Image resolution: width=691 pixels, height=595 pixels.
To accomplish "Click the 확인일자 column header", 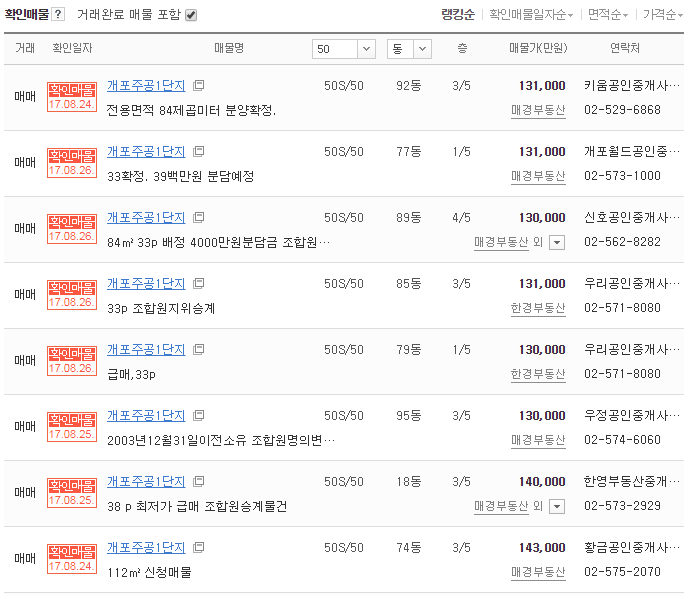I will tap(72, 48).
